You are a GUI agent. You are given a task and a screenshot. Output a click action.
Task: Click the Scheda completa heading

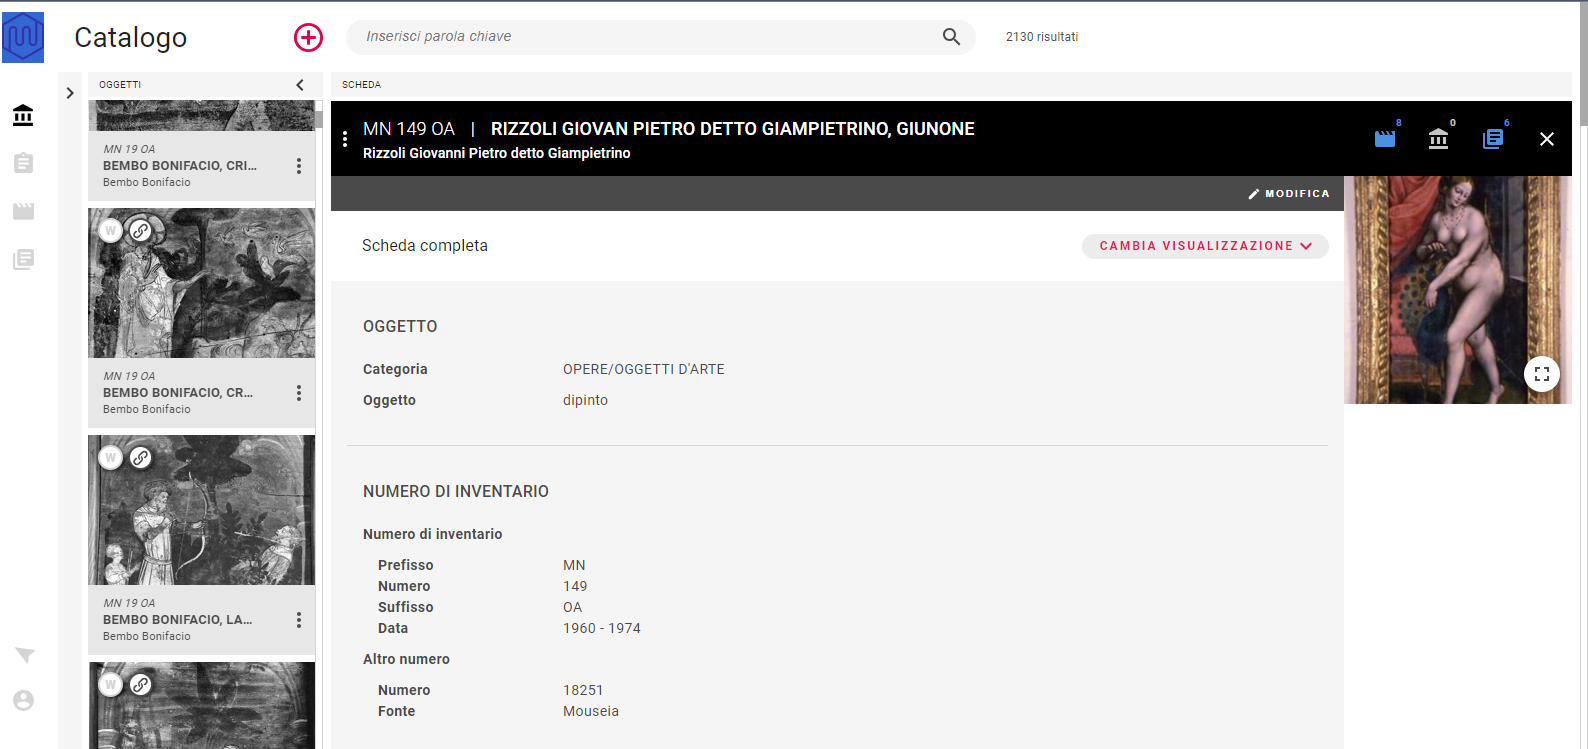[x=425, y=246]
